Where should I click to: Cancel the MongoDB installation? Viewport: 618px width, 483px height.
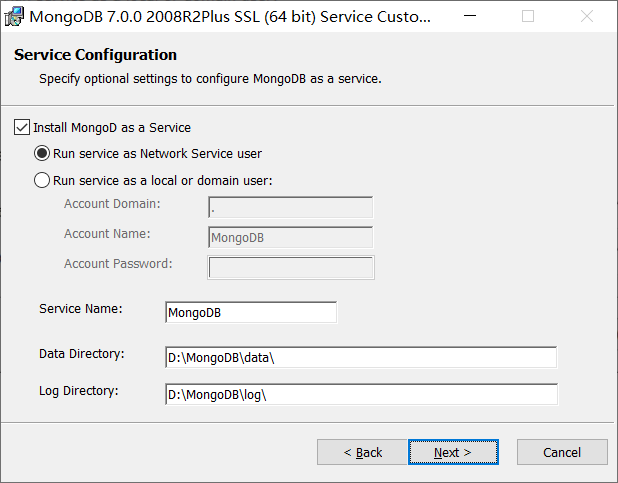[562, 452]
